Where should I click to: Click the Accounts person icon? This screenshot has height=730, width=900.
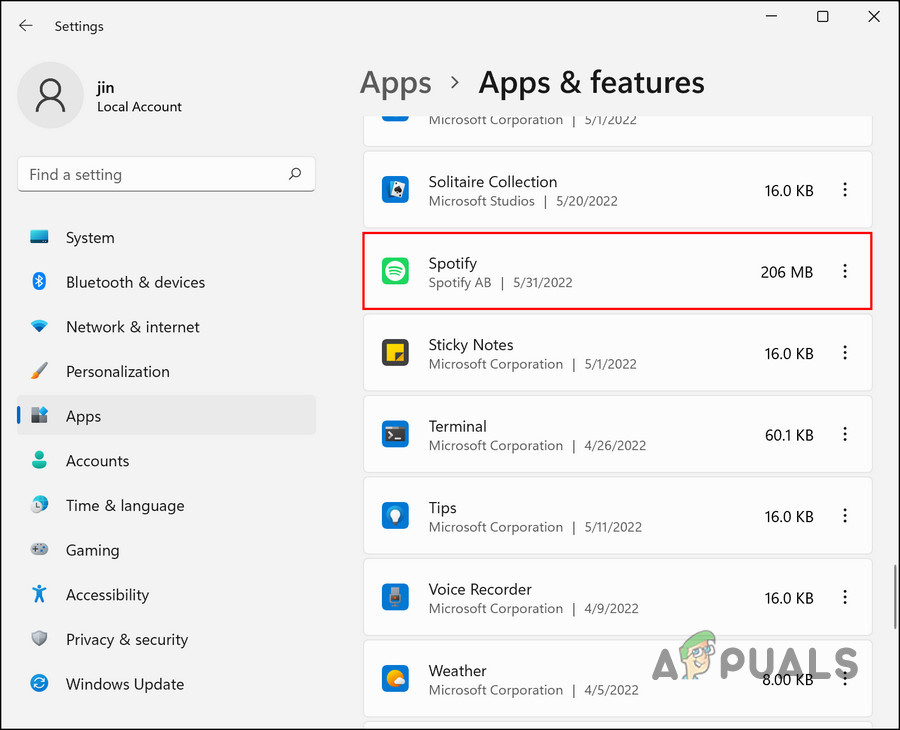click(x=39, y=460)
